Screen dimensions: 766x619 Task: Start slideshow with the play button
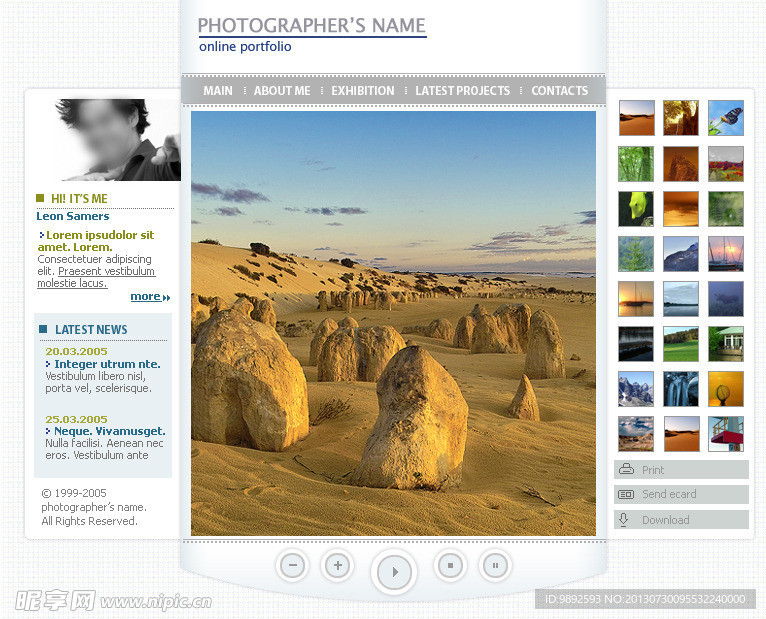click(394, 572)
